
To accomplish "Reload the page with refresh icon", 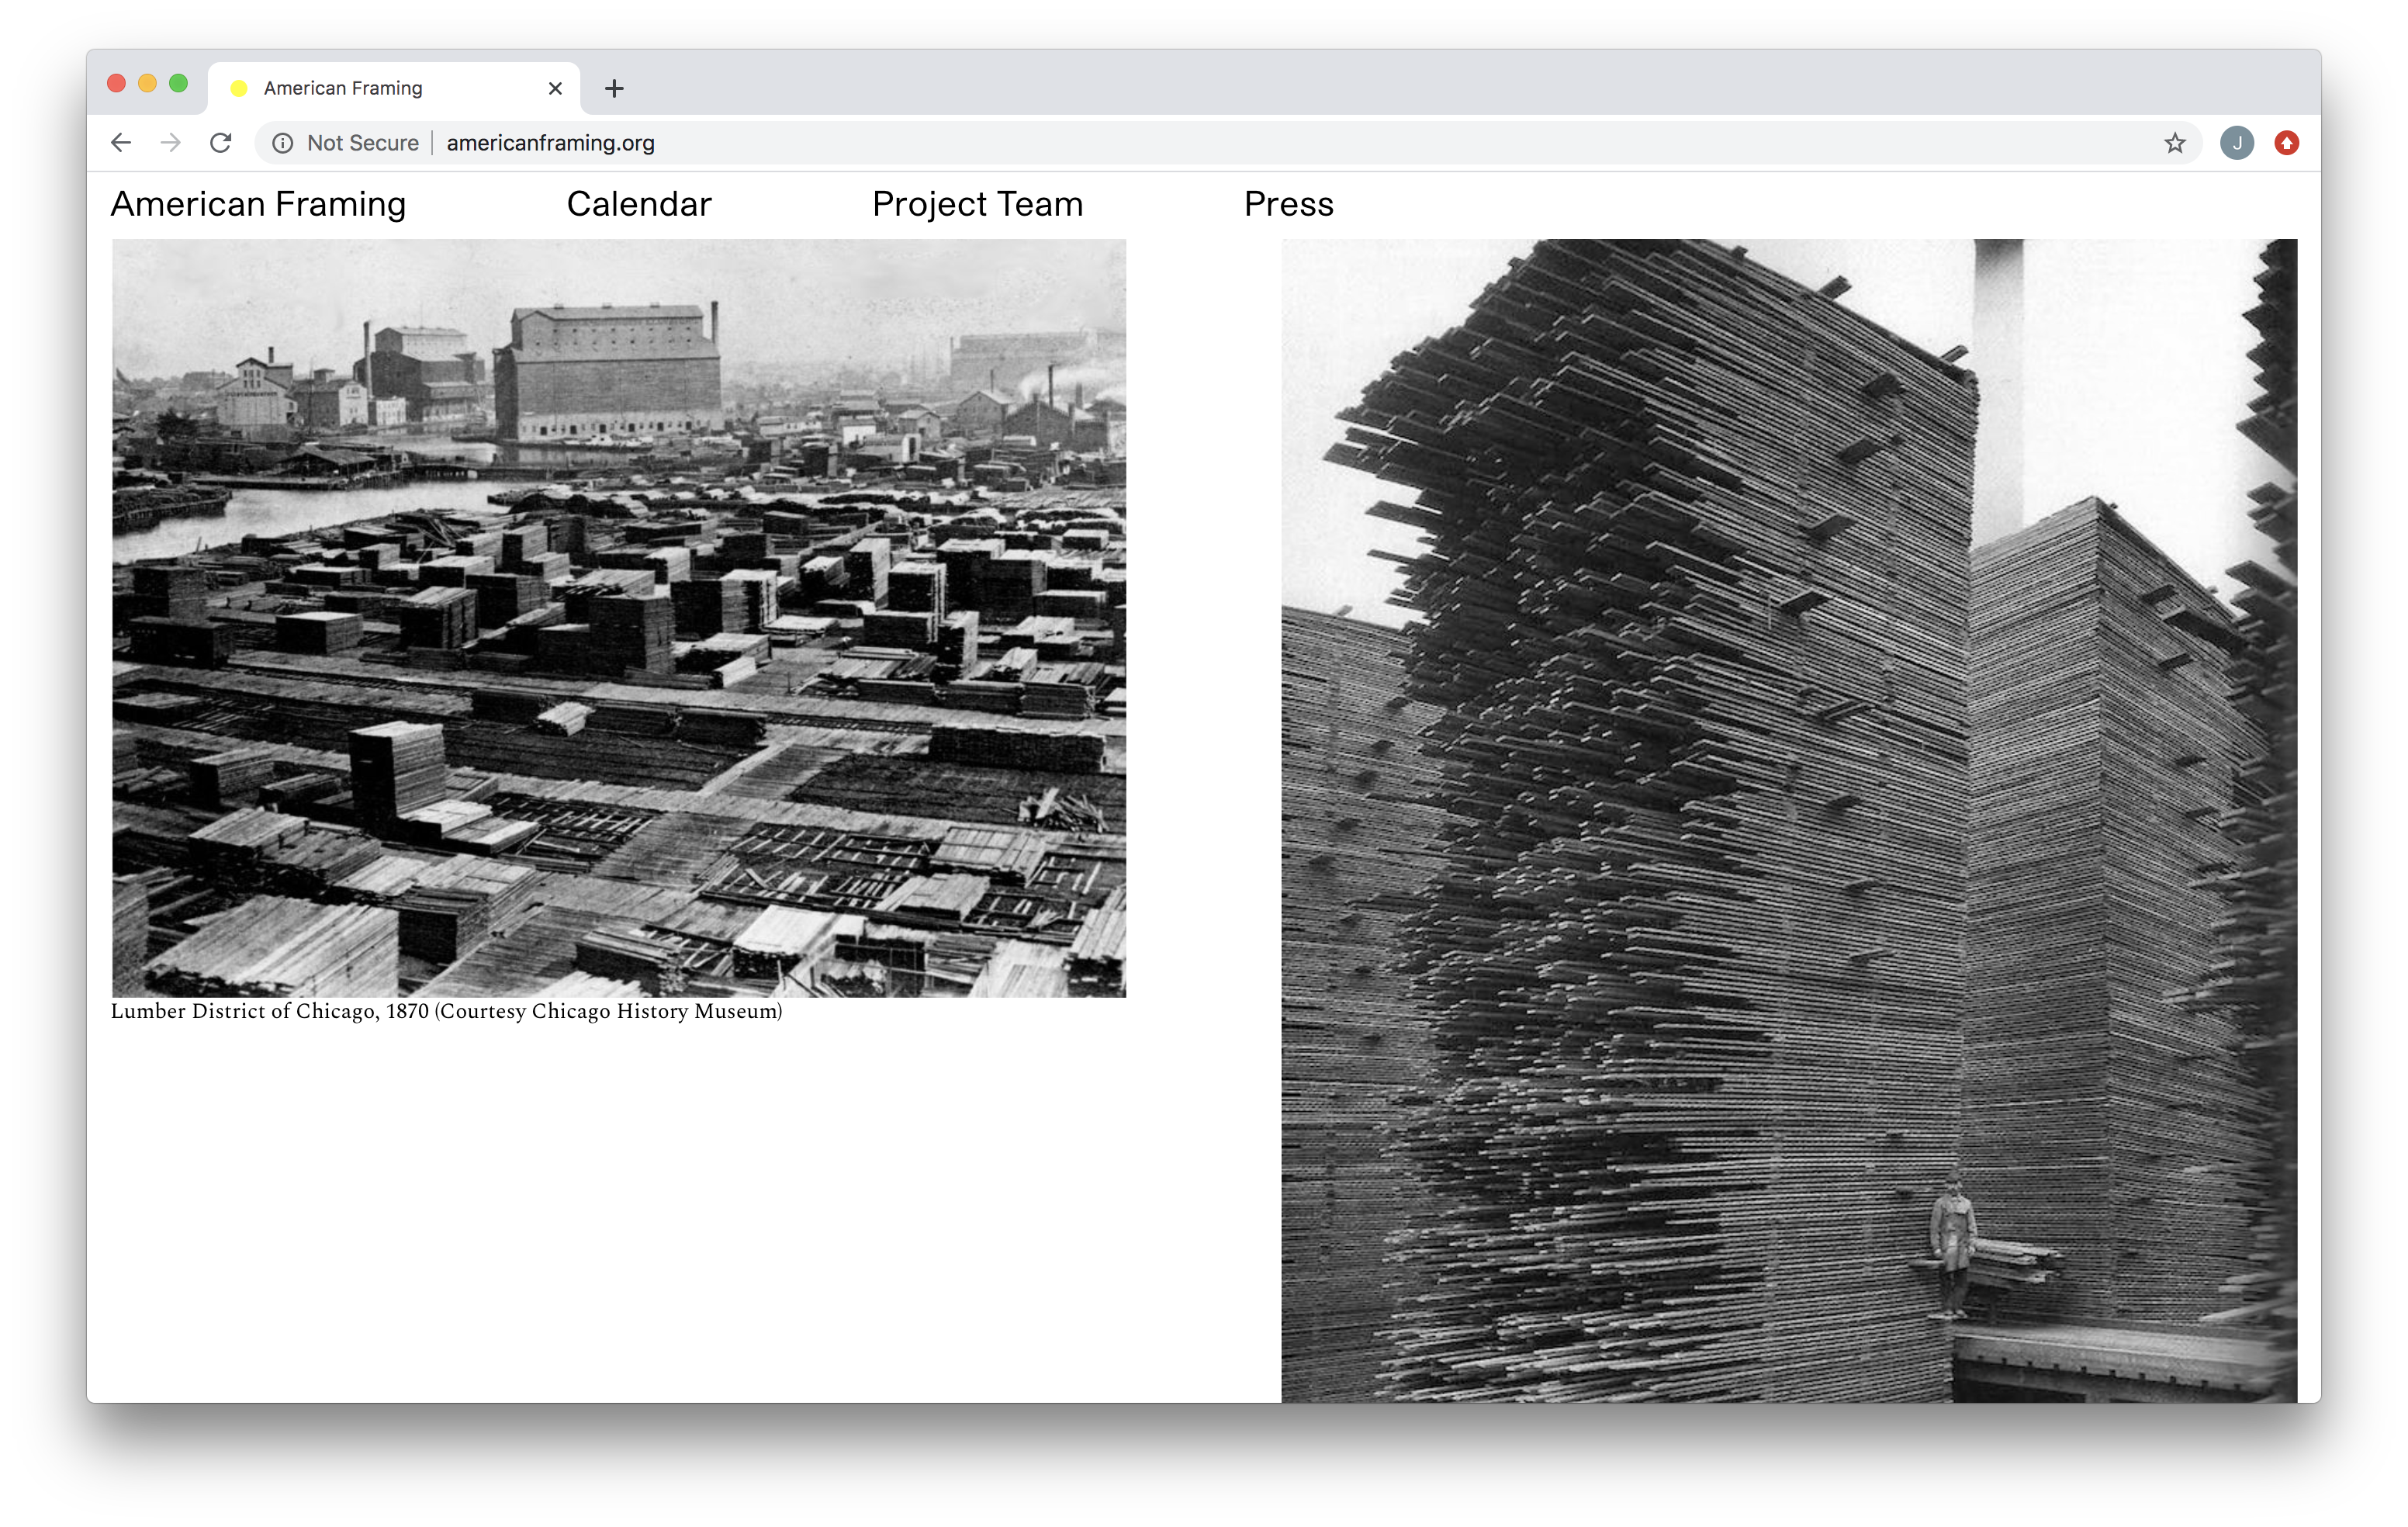I will (221, 143).
